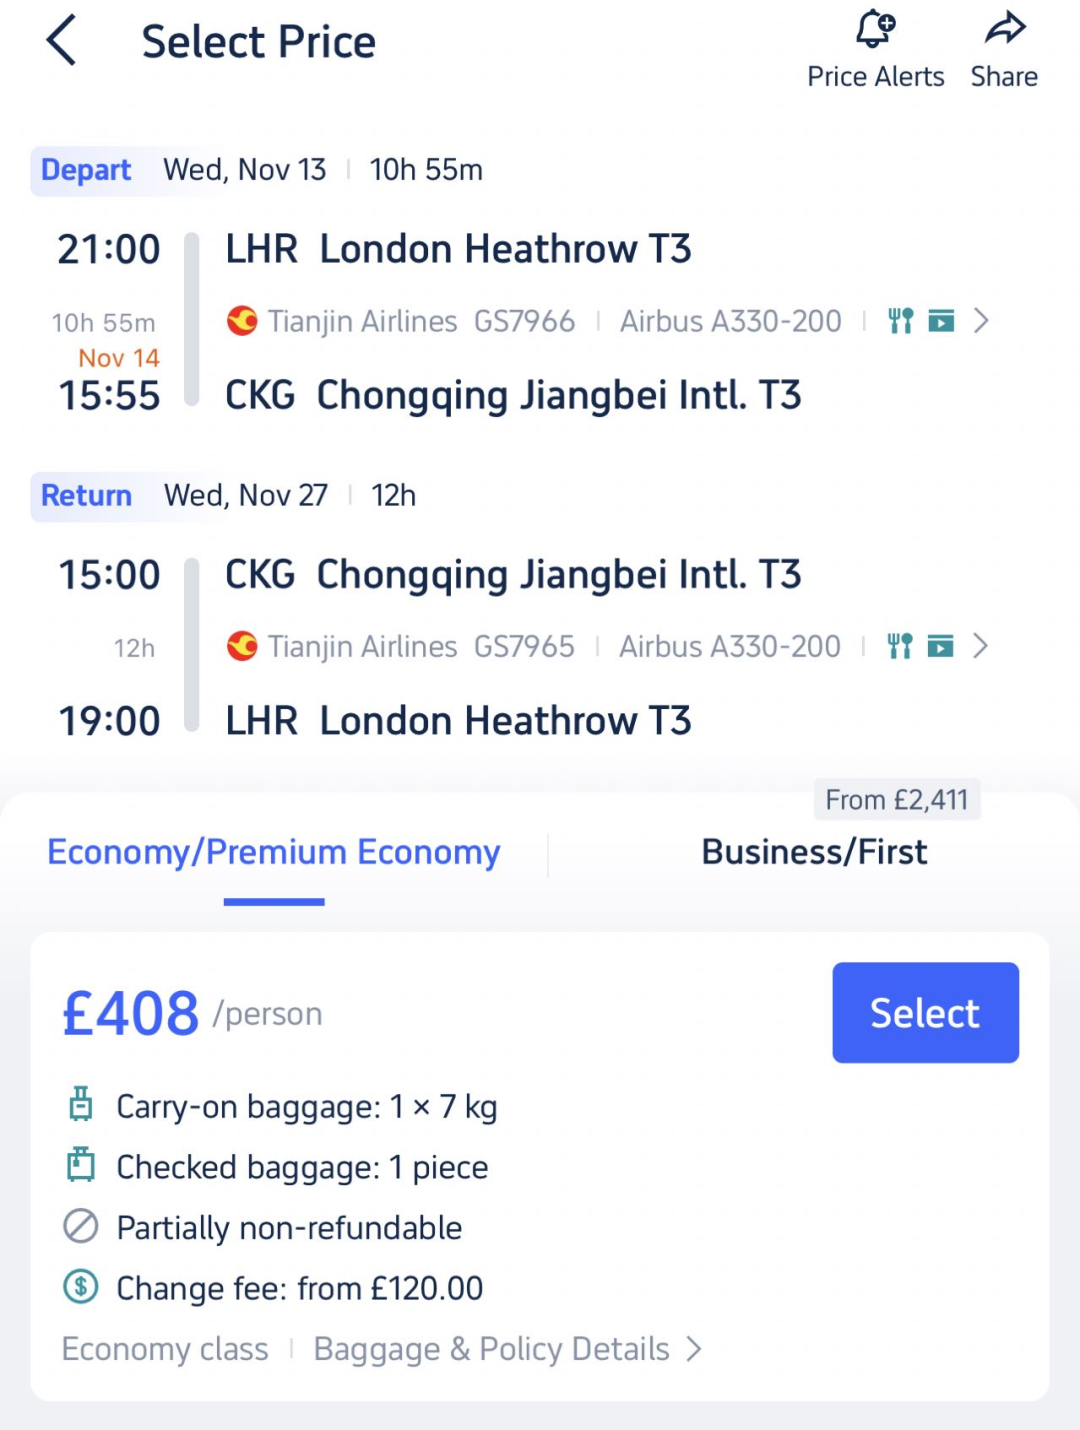Tap entertainment icon on flight GS7966

(x=941, y=321)
